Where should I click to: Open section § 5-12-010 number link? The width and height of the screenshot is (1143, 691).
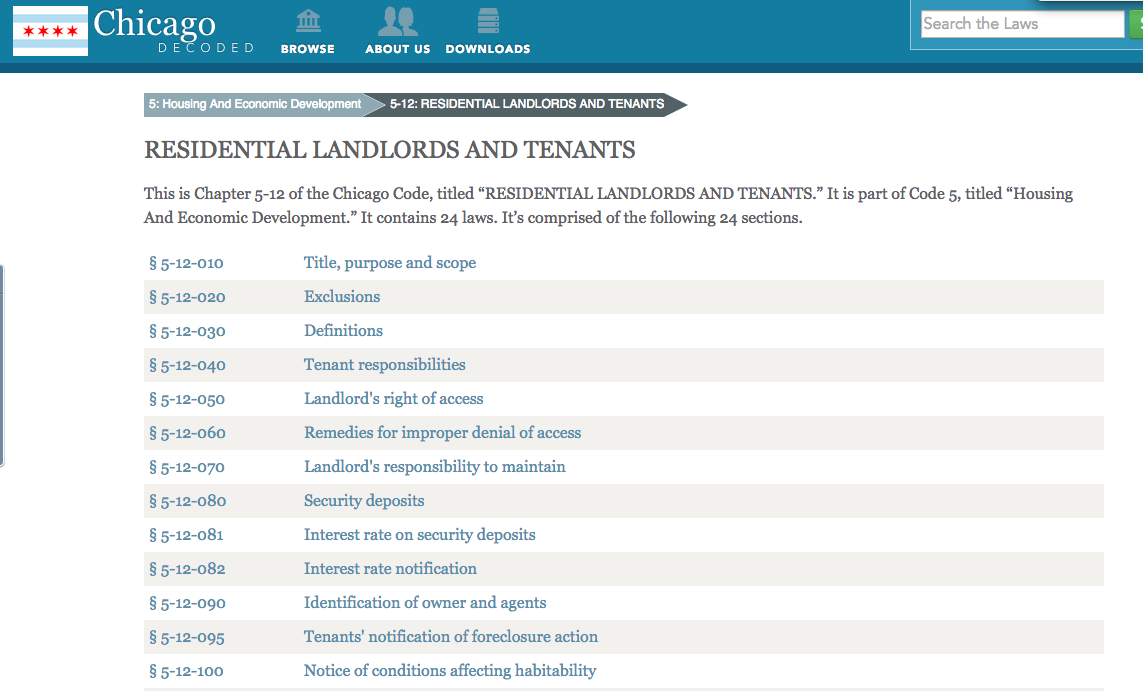[186, 263]
